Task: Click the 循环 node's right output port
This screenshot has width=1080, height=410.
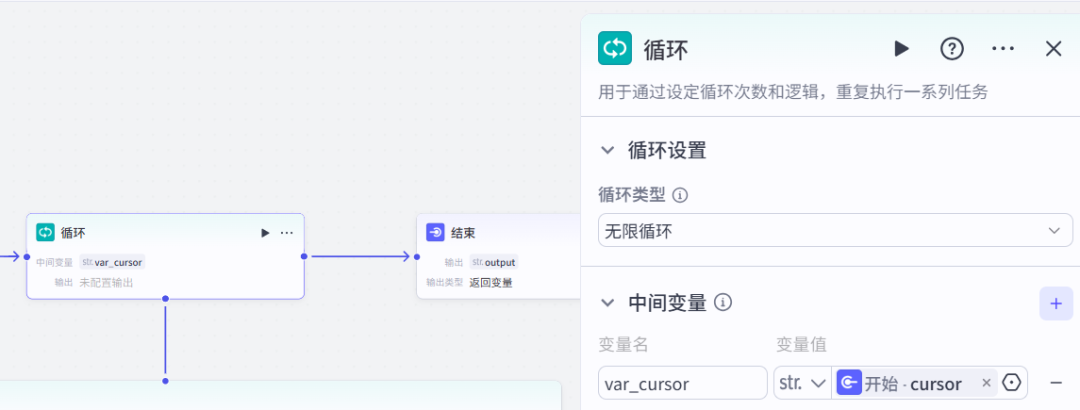Action: pyautogui.click(x=304, y=256)
